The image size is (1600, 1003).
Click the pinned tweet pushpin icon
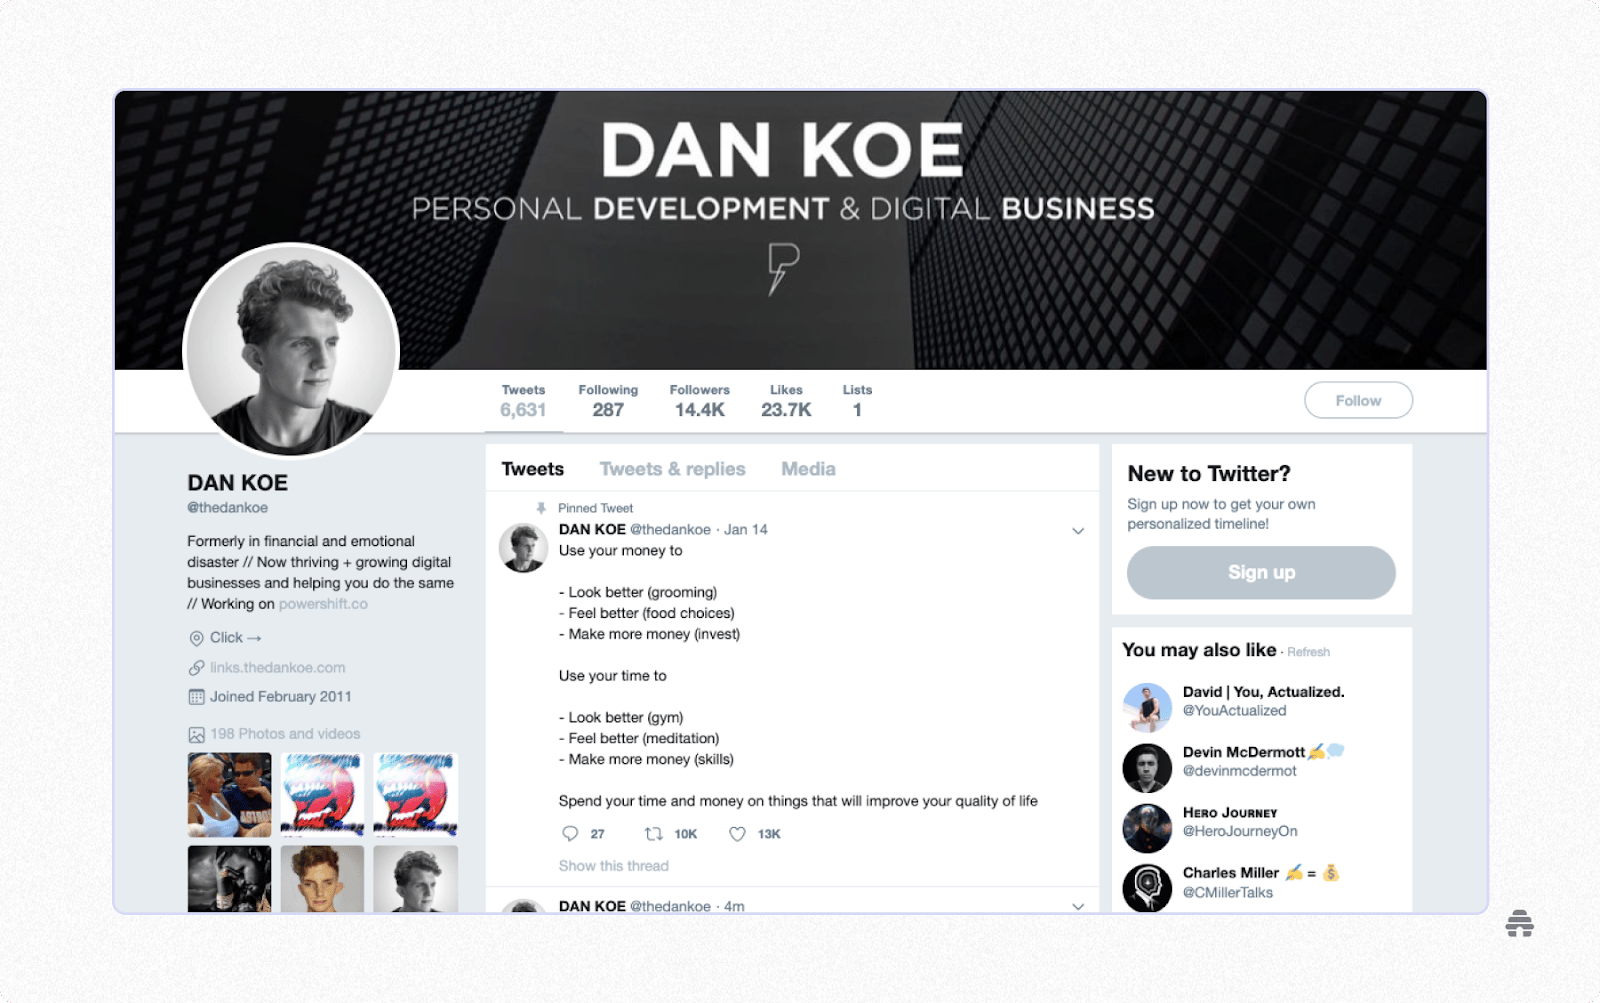click(541, 508)
